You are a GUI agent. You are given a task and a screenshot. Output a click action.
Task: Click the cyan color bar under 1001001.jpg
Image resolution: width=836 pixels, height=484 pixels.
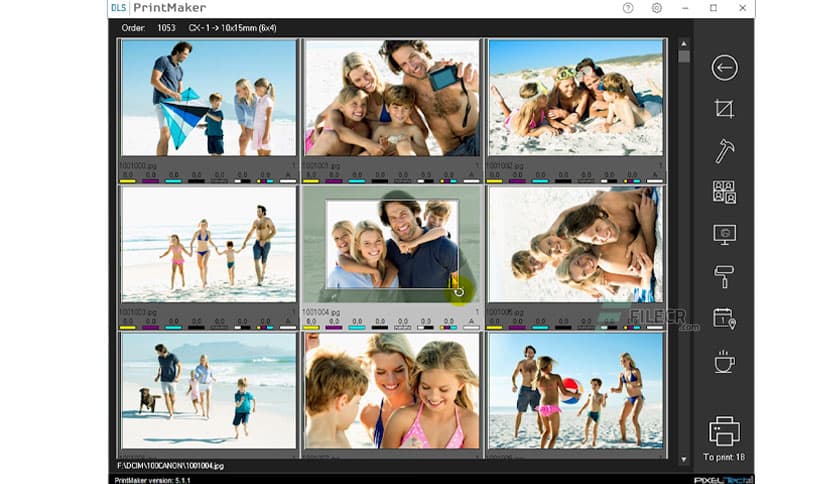357,181
